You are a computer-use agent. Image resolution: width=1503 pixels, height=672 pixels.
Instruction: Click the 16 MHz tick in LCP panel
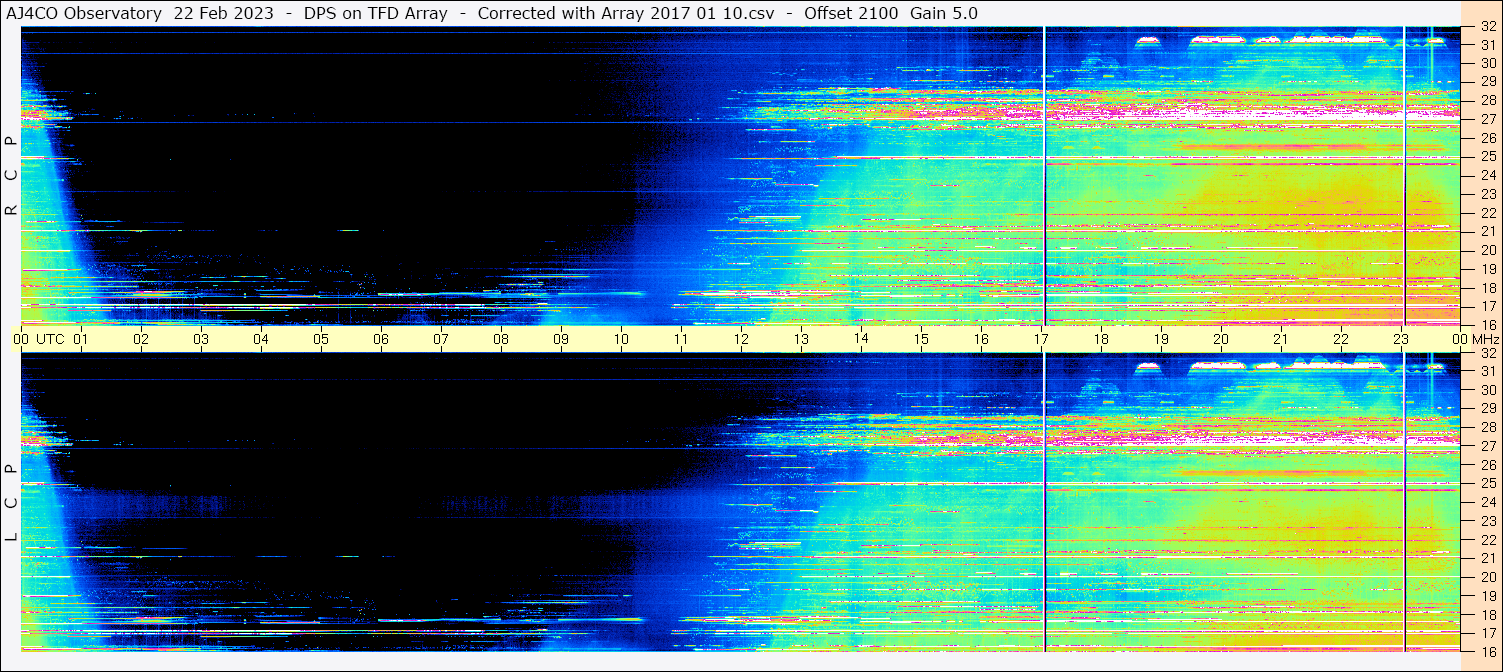tap(1487, 650)
